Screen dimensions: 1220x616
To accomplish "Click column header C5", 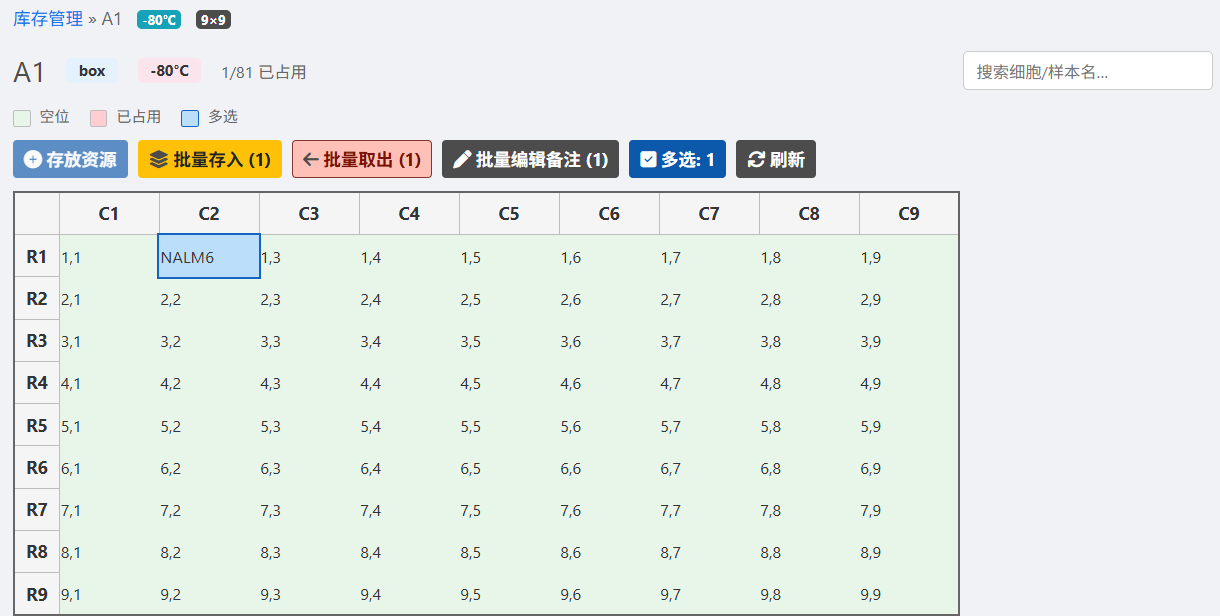I will tap(509, 213).
